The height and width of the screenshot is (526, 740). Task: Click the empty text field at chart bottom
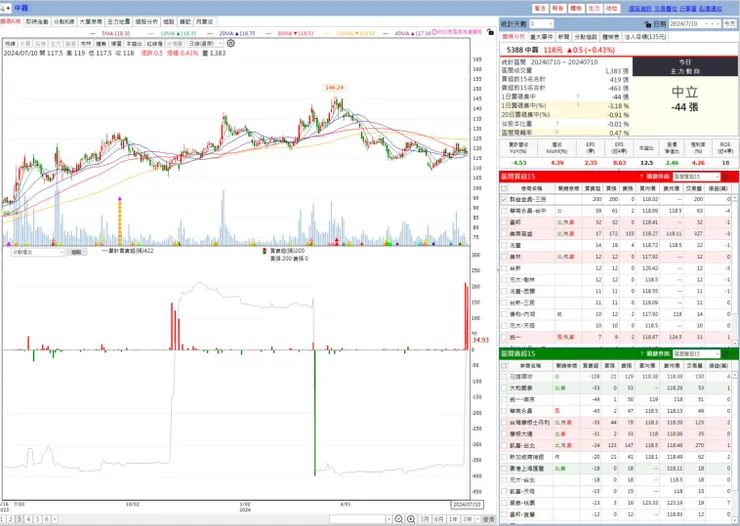357,519
